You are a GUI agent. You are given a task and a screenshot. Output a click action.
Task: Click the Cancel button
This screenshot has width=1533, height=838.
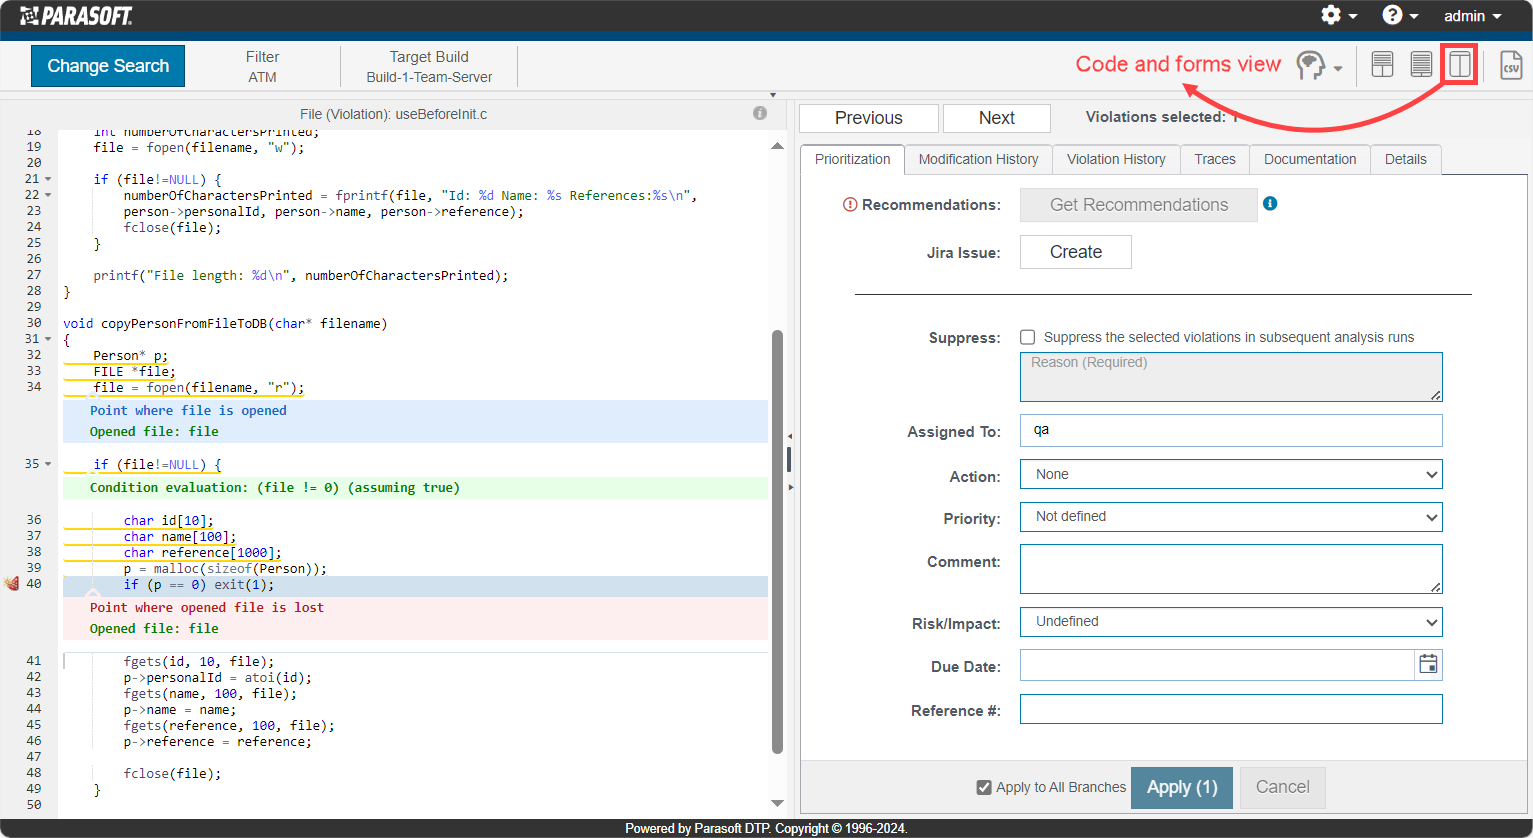[x=1283, y=787]
